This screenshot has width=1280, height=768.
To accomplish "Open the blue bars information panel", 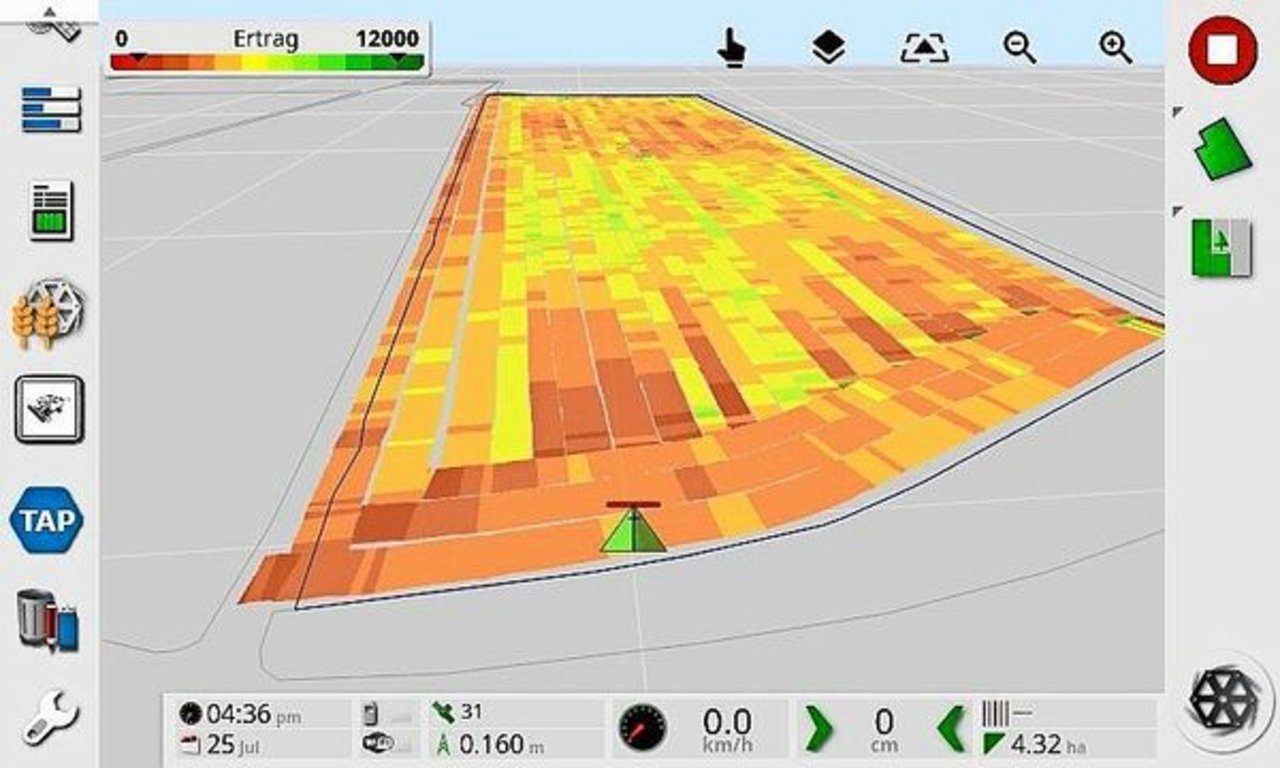I will (50, 109).
